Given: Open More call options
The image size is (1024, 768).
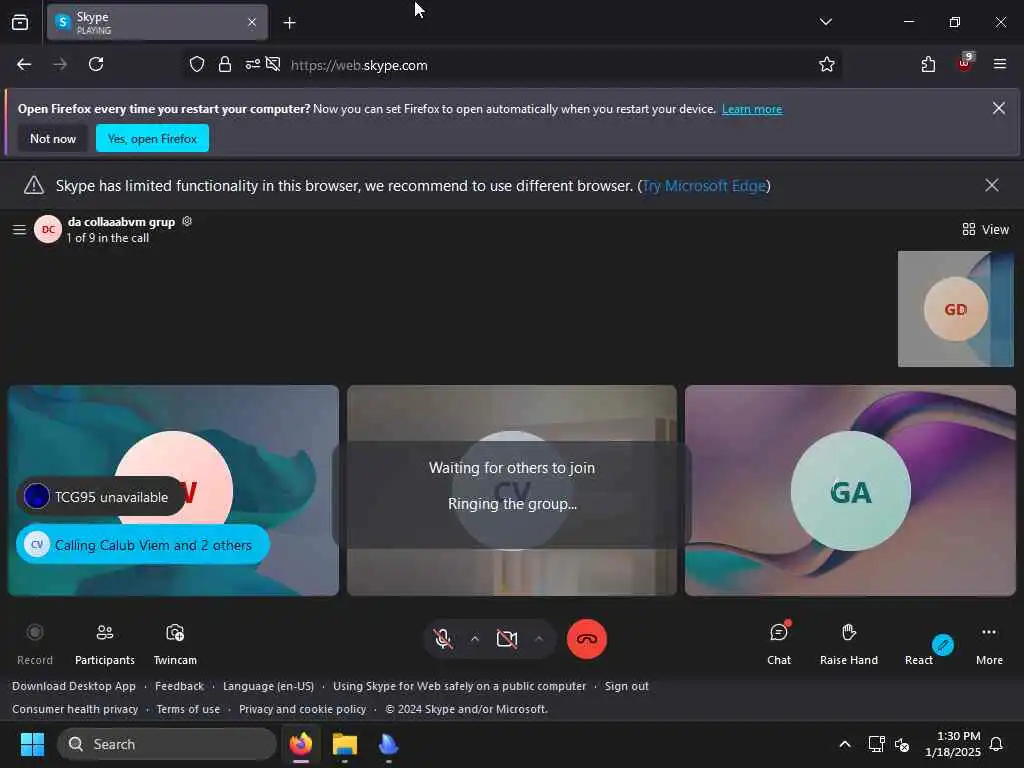Looking at the screenshot, I should point(989,644).
